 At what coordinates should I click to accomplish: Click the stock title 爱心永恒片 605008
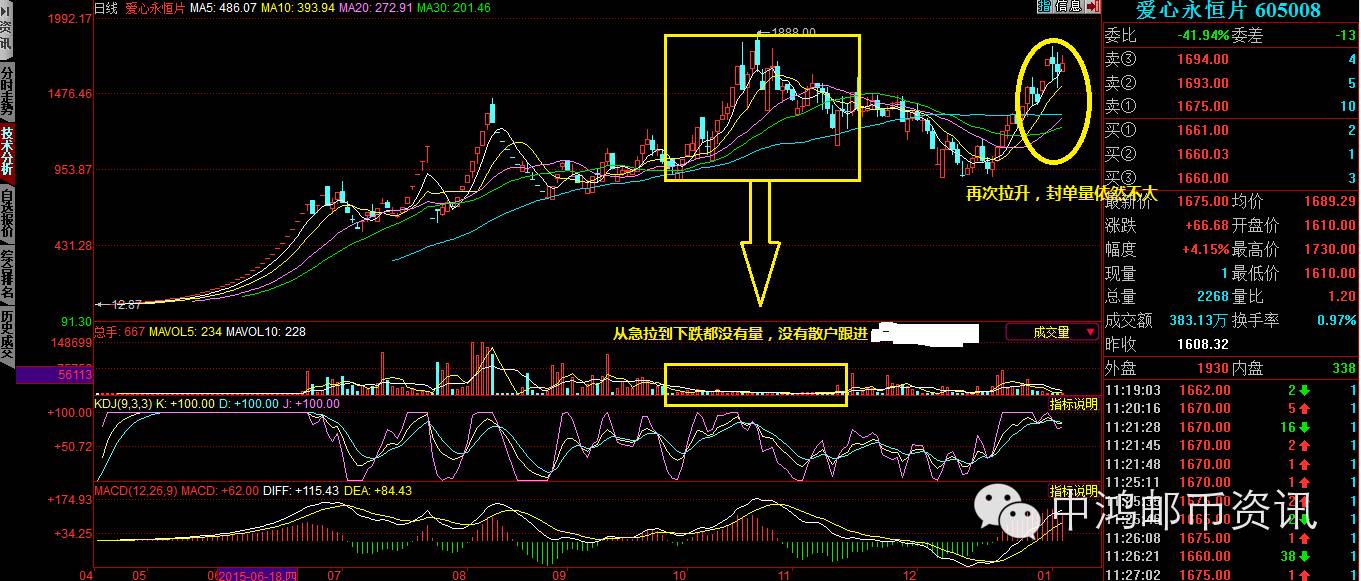[x=1229, y=10]
